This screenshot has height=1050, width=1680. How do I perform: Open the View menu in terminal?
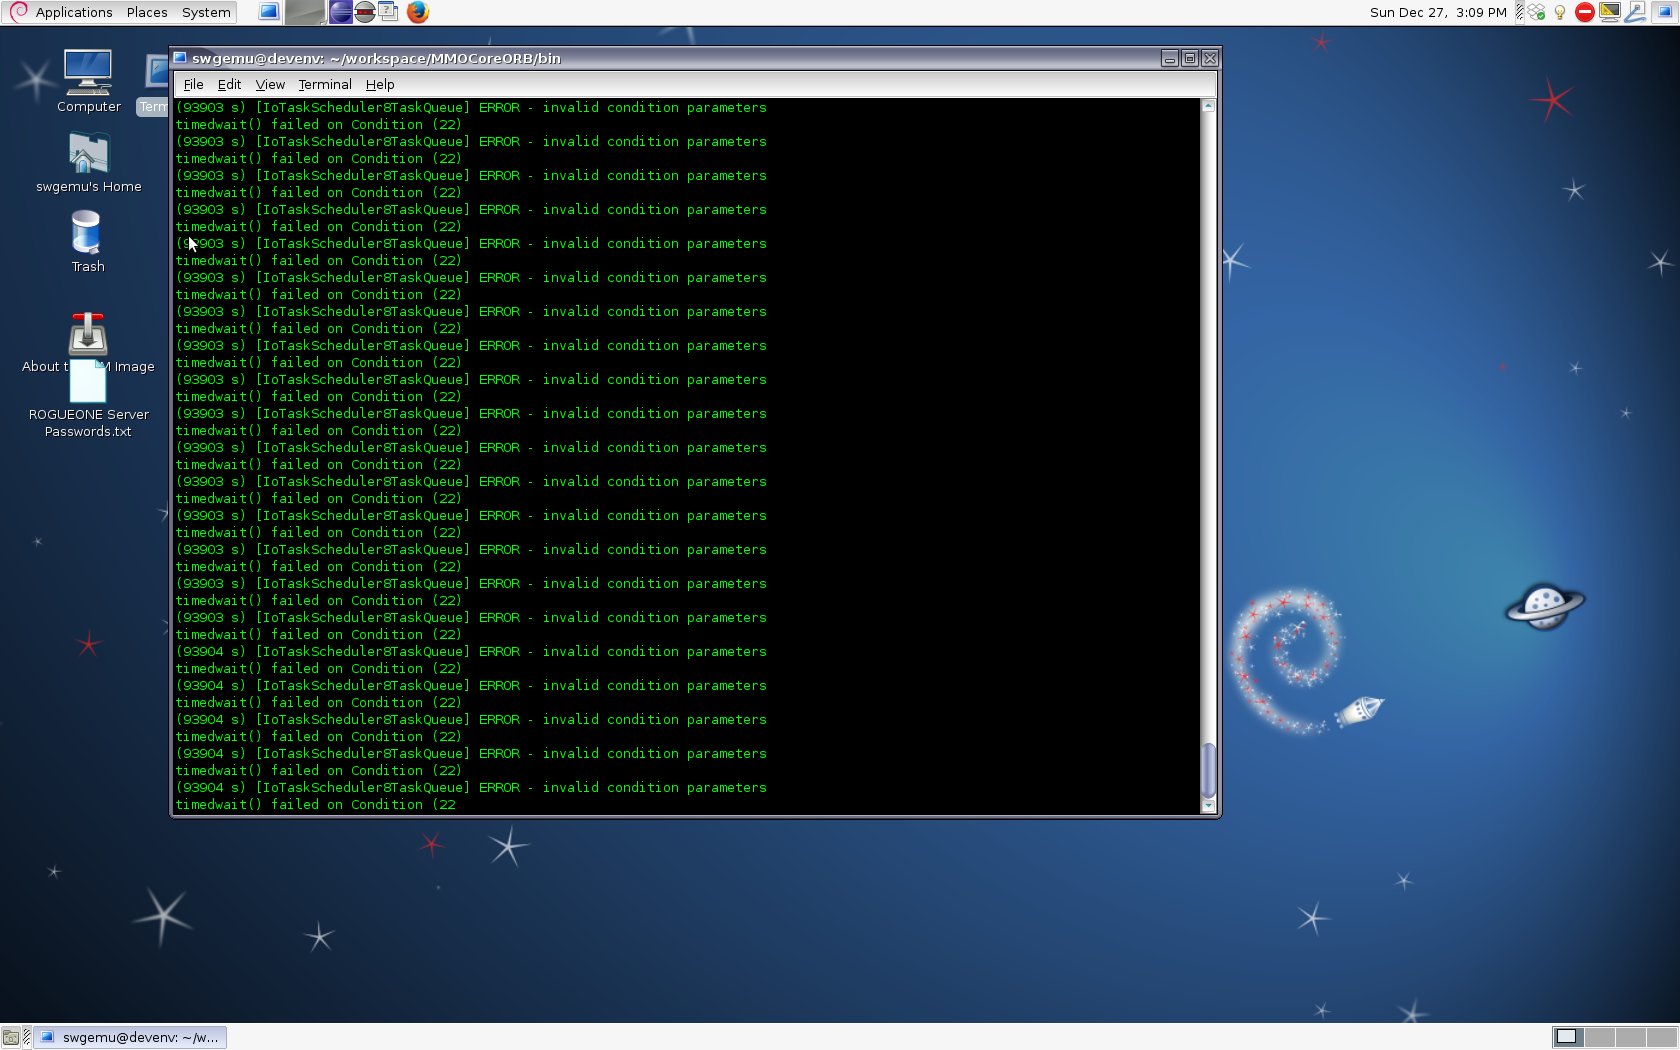270,84
